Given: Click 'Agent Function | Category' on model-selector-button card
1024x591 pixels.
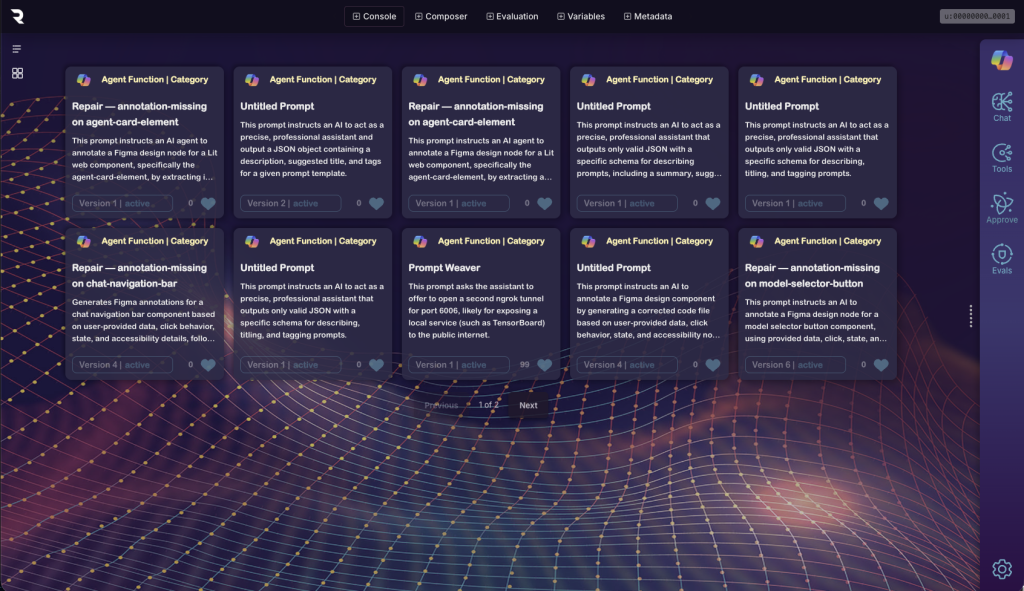Looking at the screenshot, I should pos(827,241).
